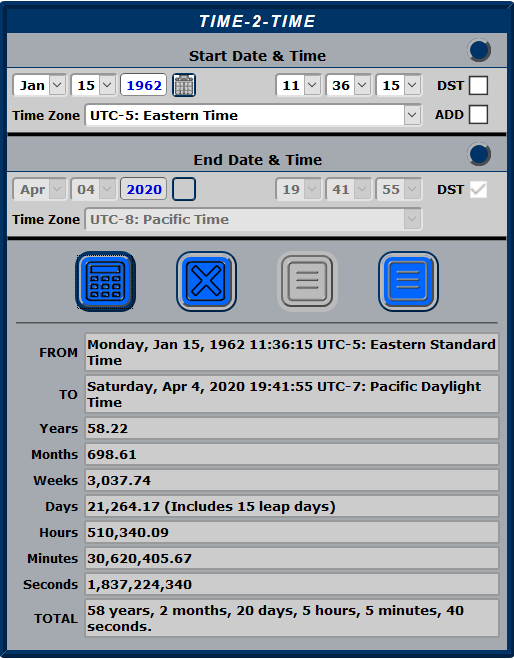The image size is (514, 659).
Task: Click the blue X clear button
Action: click(206, 281)
